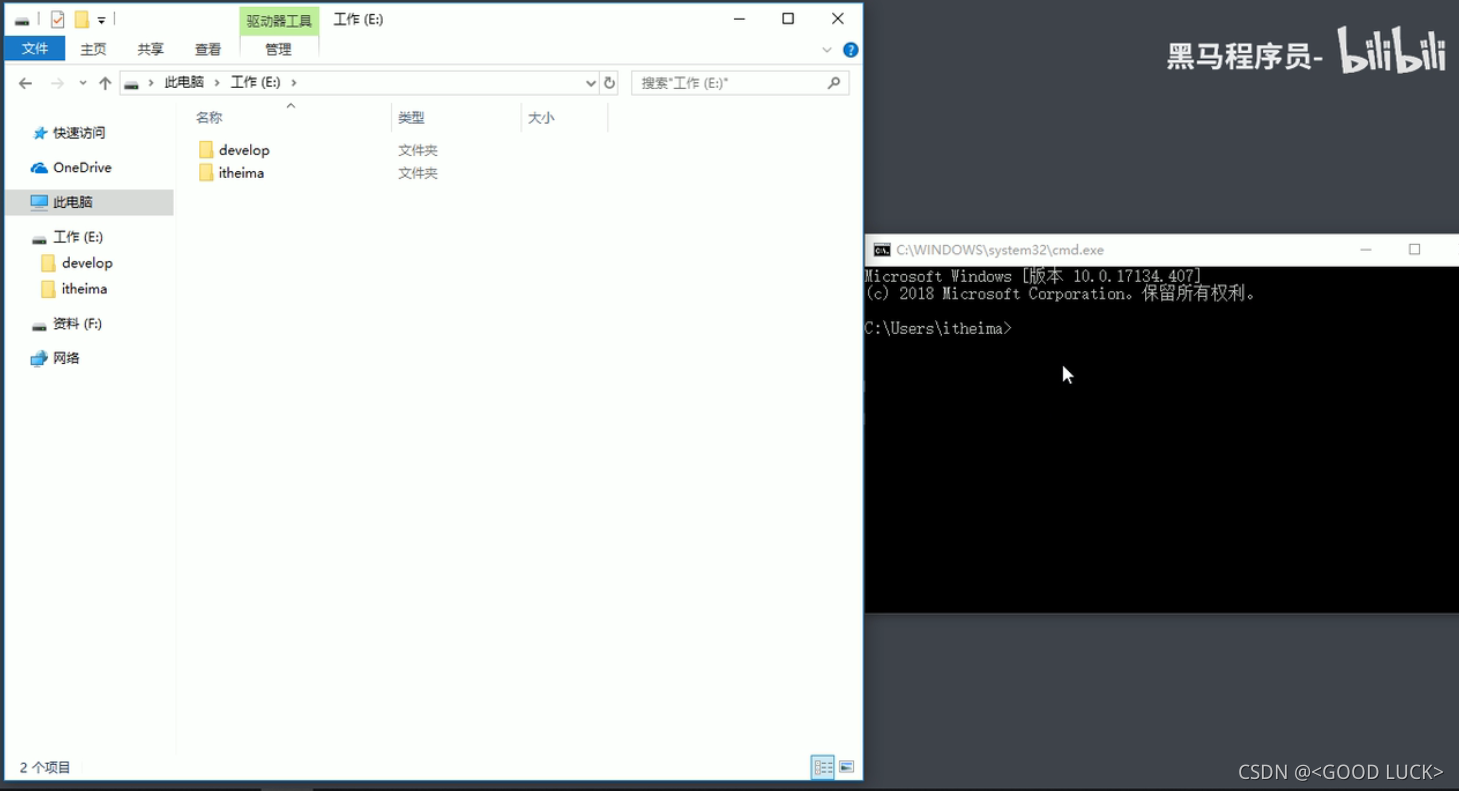Open the recent locations dropdown arrow

pyautogui.click(x=82, y=82)
